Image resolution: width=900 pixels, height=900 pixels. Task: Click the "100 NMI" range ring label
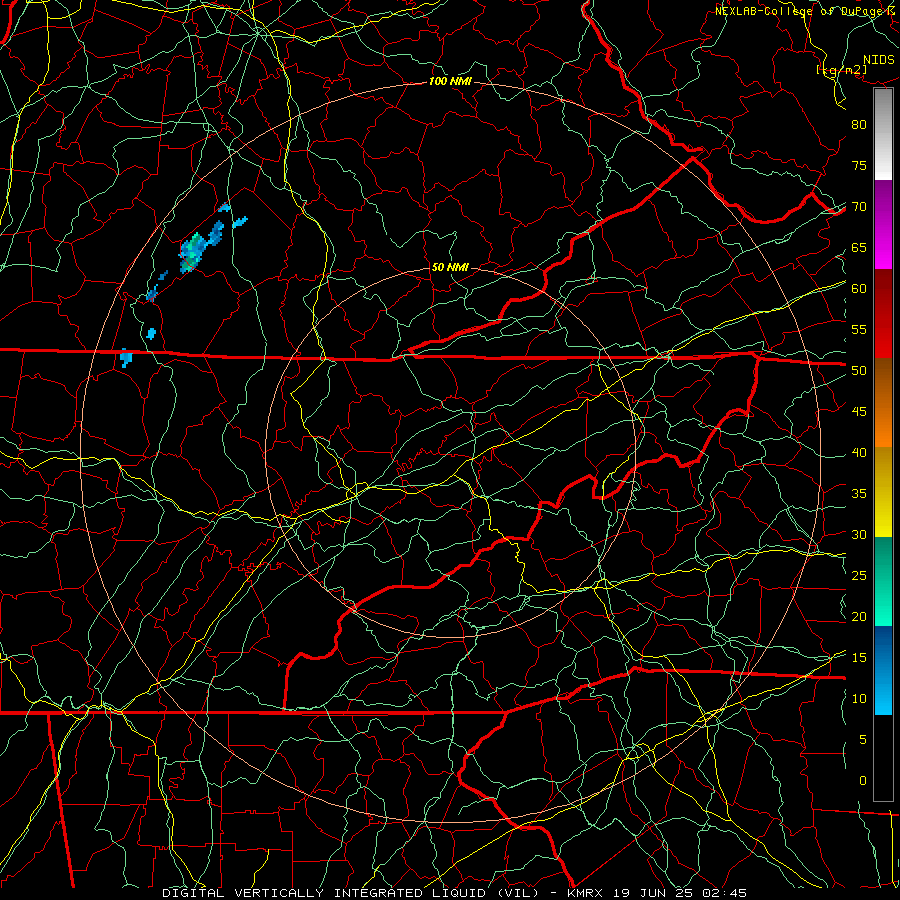pos(450,82)
